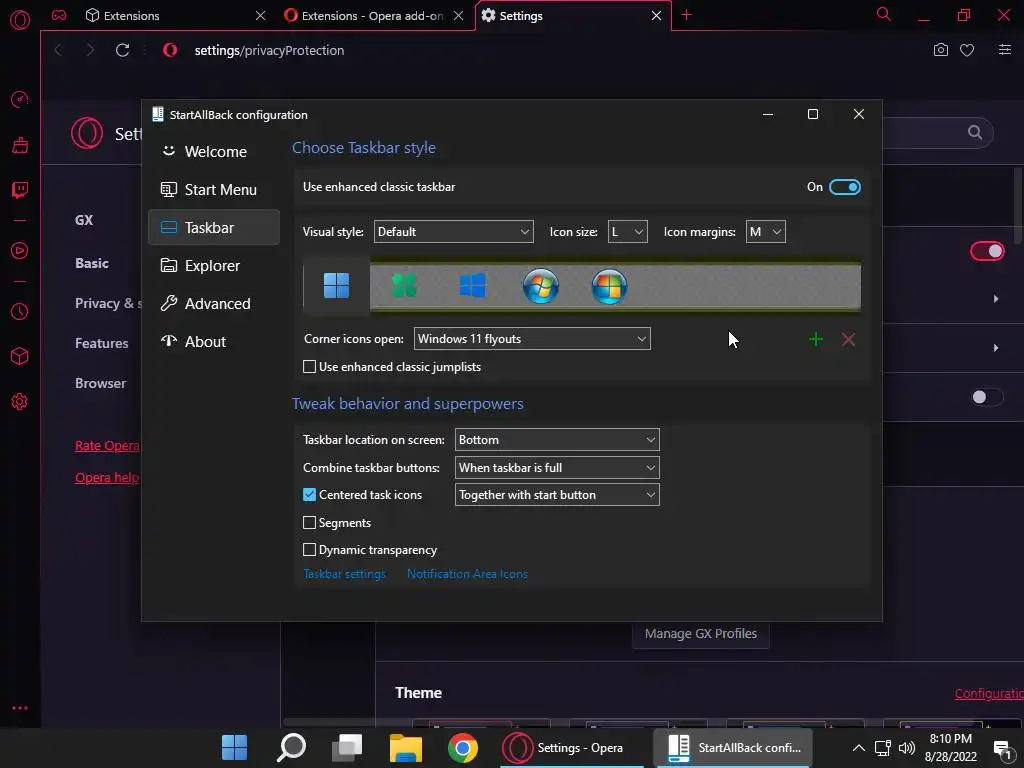Screen dimensions: 1024x768
Task: Click the settings page search icon
Action: pyautogui.click(x=975, y=133)
